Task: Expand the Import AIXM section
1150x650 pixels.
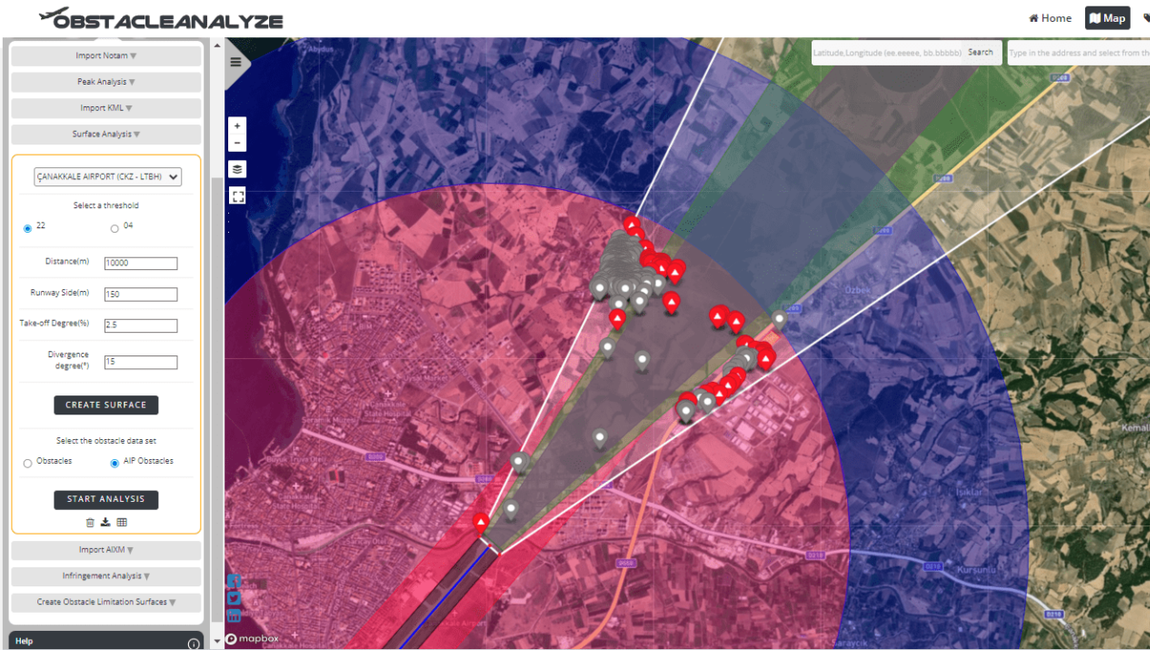Action: 106,550
